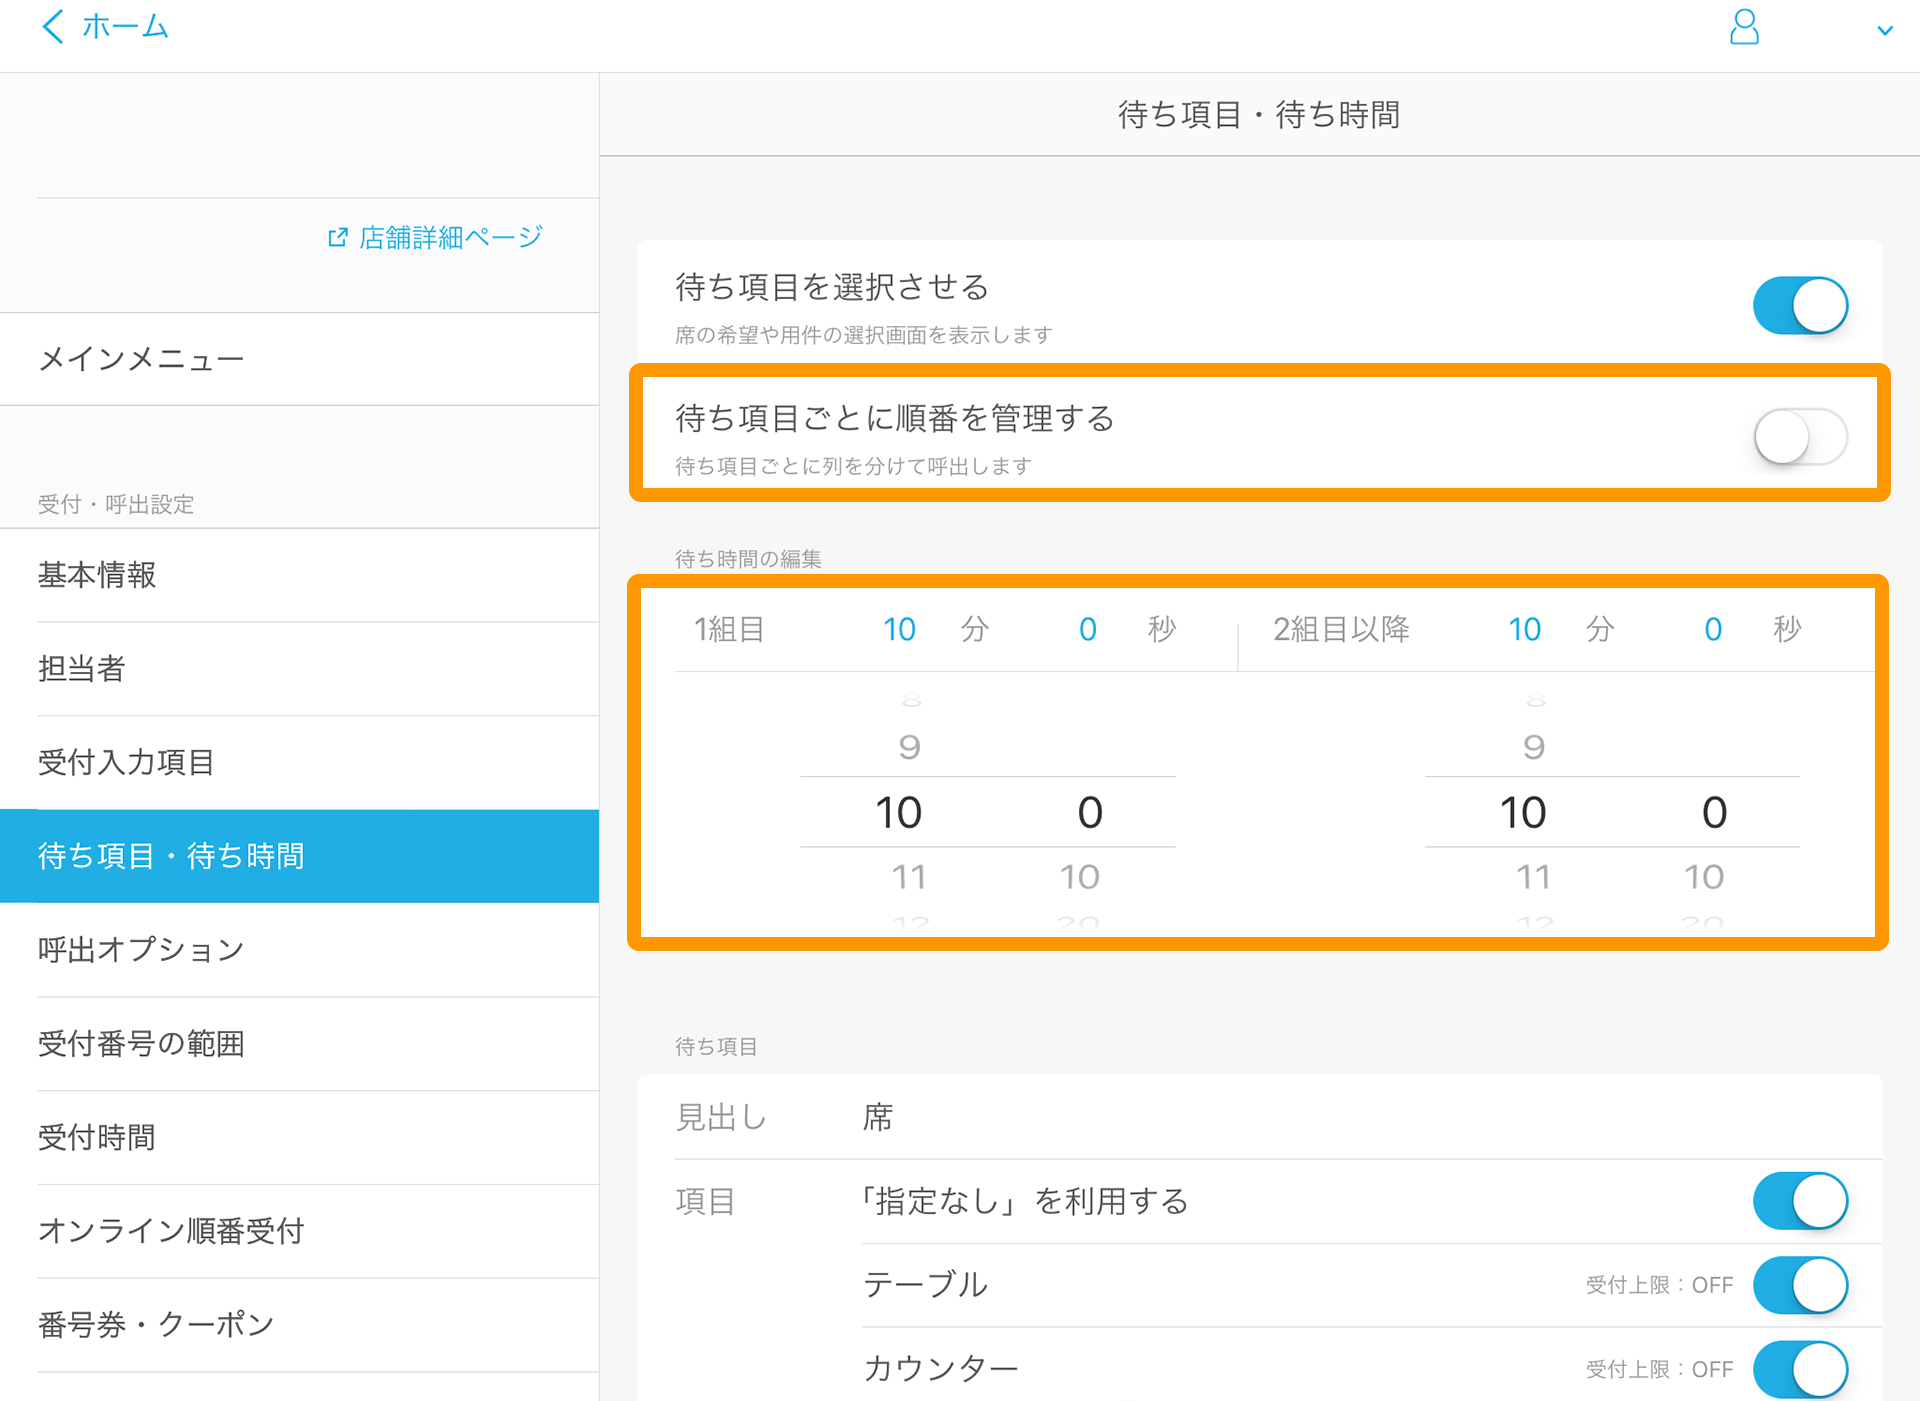Pick 10 in the 1組目 seconds wheel
This screenshot has height=1401, width=1920.
pyautogui.click(x=1080, y=877)
